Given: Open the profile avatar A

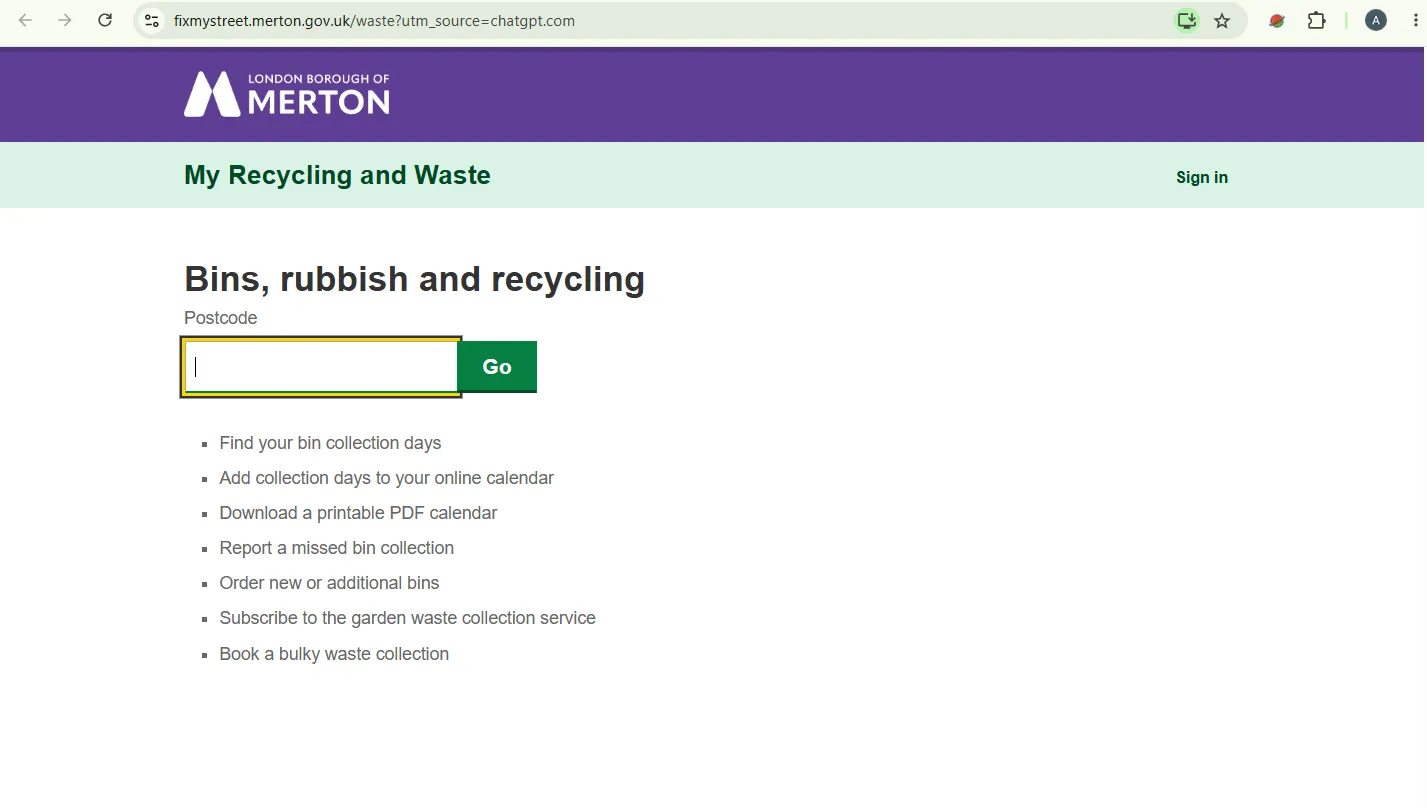Looking at the screenshot, I should (1376, 20).
